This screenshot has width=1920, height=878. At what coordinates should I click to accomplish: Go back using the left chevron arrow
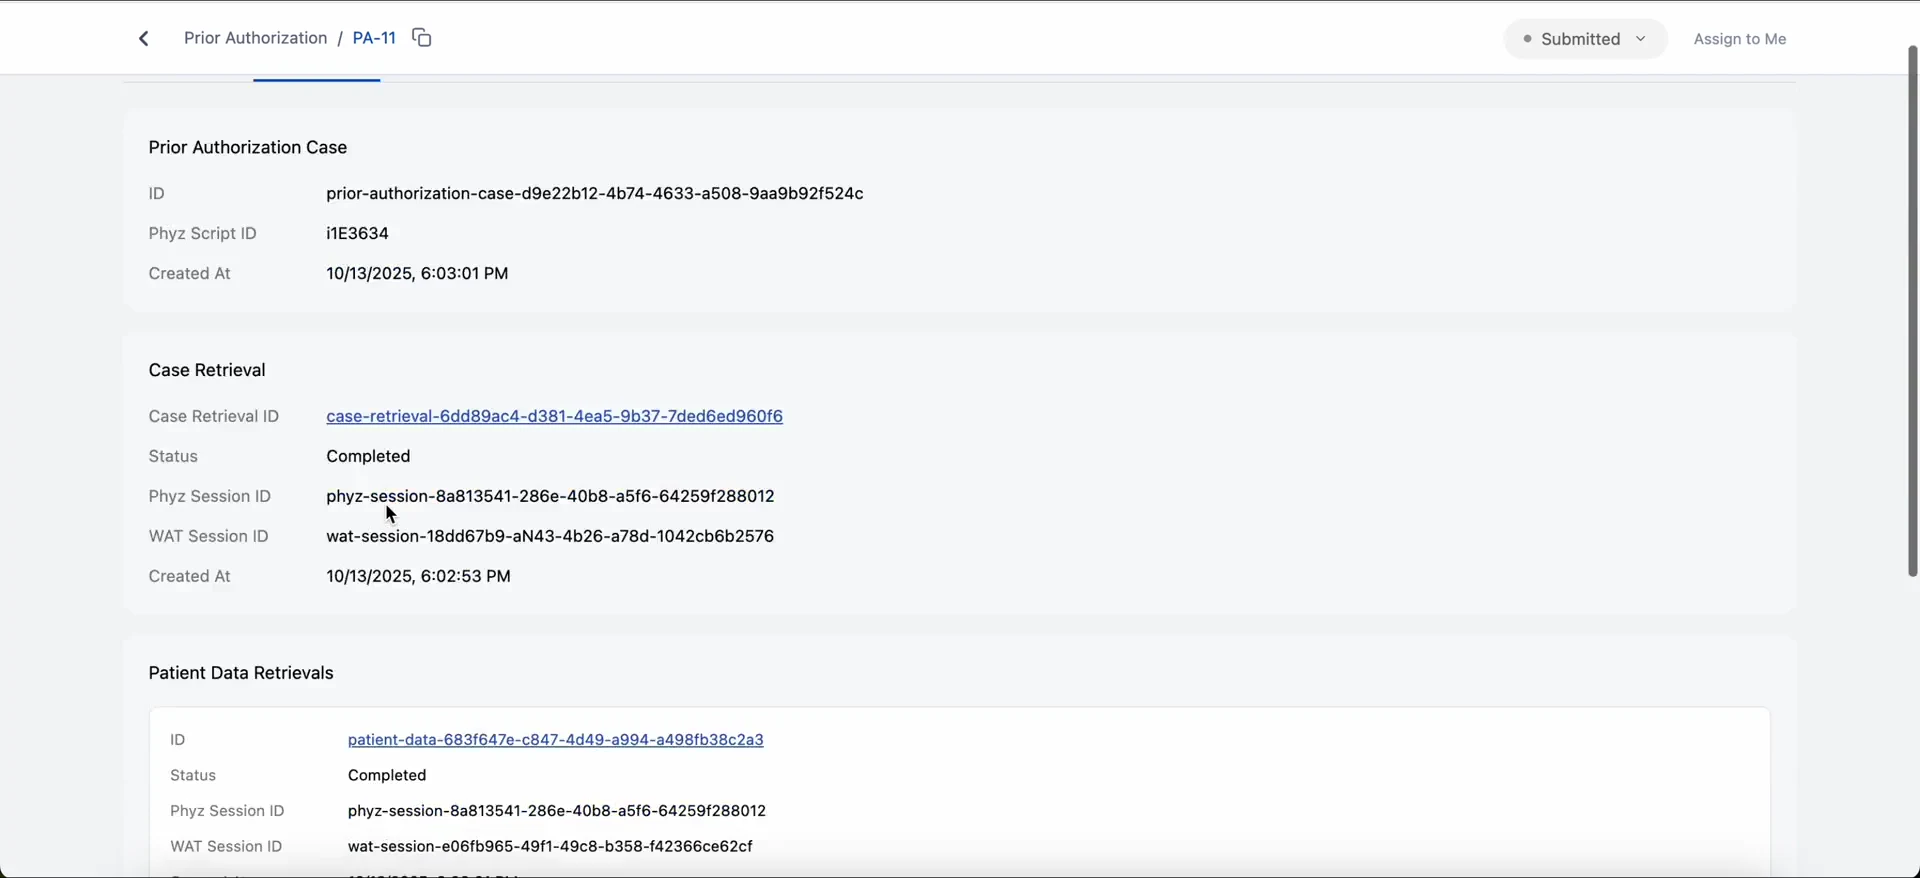click(144, 39)
